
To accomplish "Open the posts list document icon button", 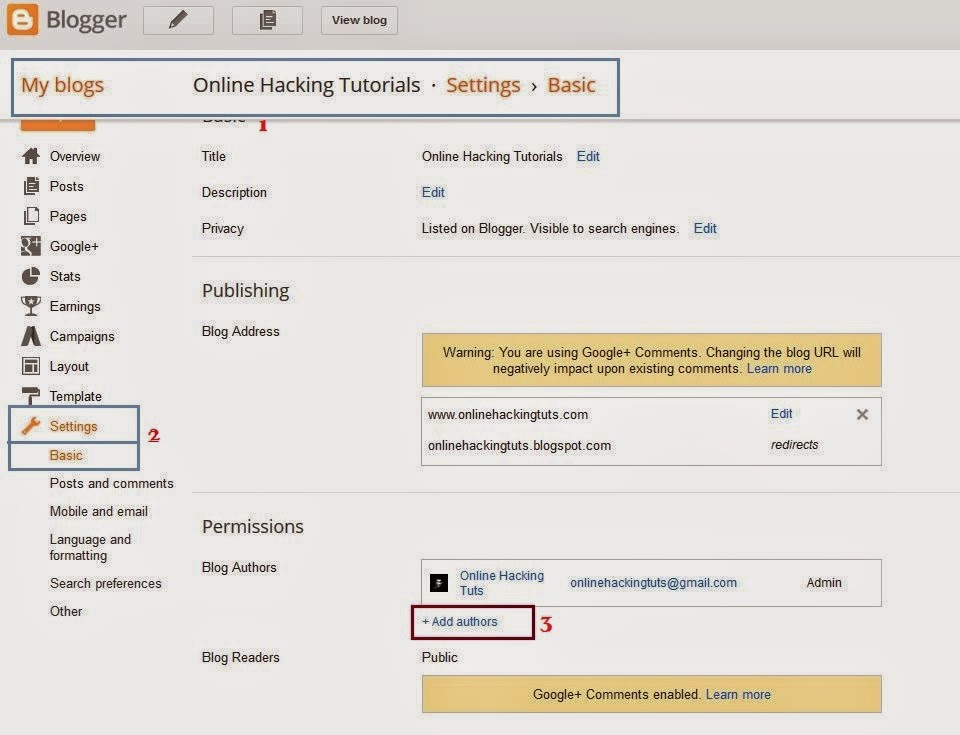I will tap(267, 20).
